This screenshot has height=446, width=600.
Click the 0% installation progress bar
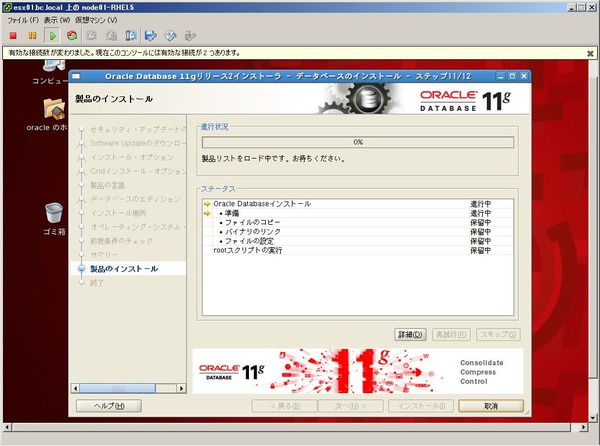coord(358,142)
